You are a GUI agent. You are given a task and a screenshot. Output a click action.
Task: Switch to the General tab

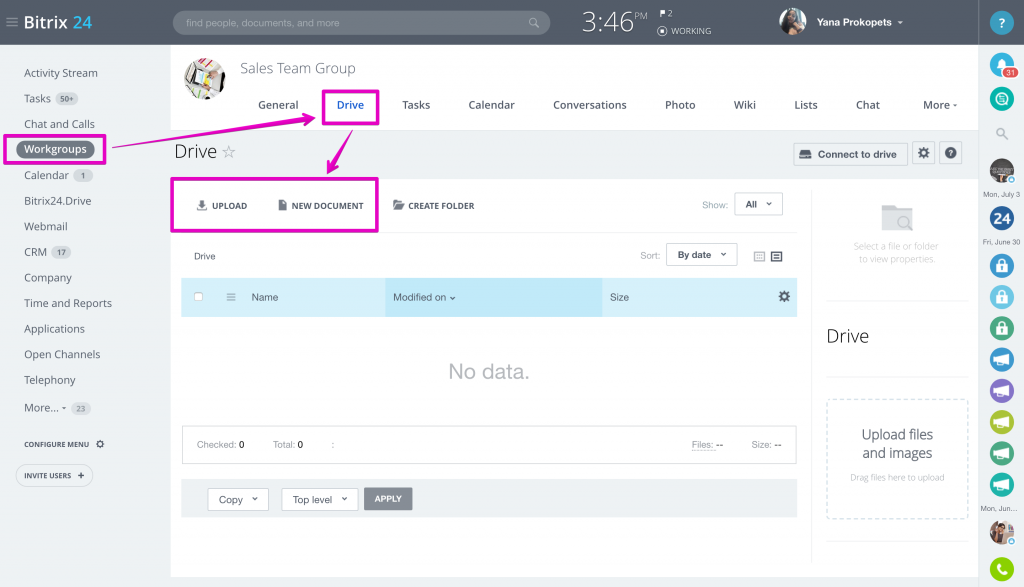278,105
